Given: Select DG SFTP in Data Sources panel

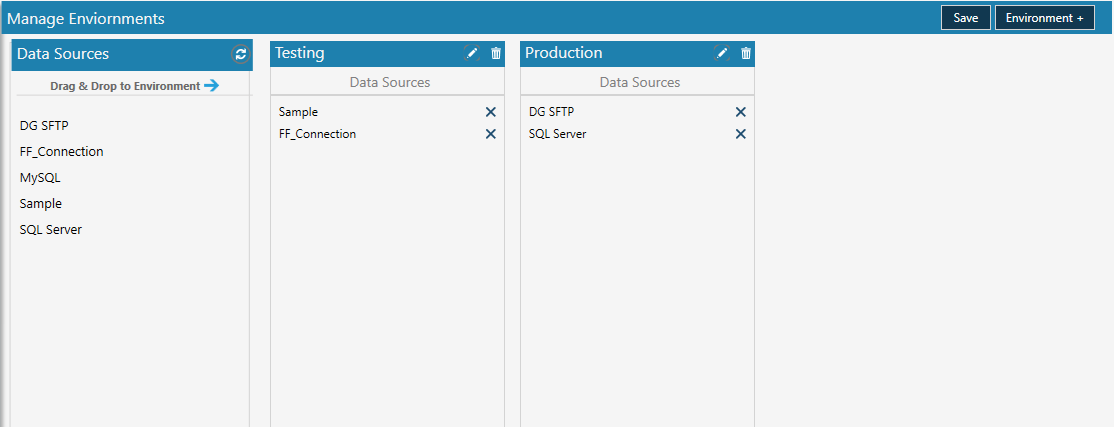Looking at the screenshot, I should [x=44, y=126].
